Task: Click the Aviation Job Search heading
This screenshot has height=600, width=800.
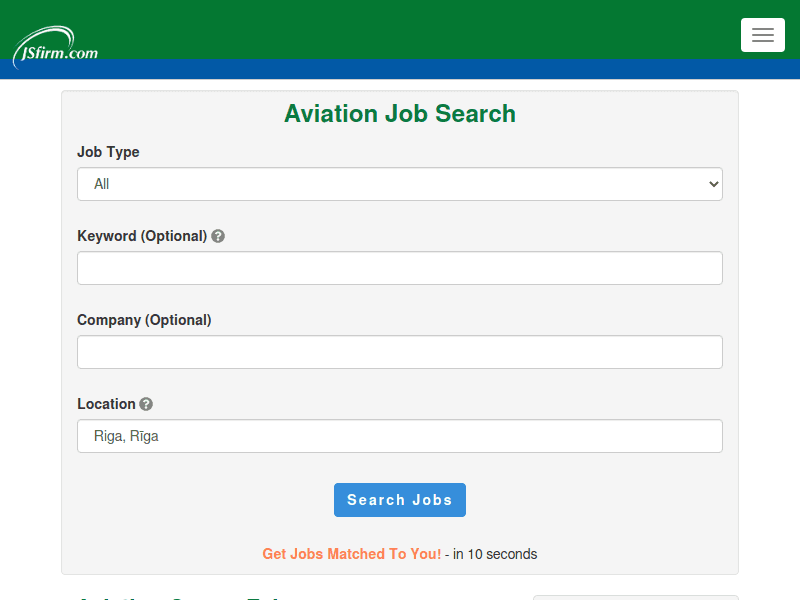Action: tap(399, 114)
